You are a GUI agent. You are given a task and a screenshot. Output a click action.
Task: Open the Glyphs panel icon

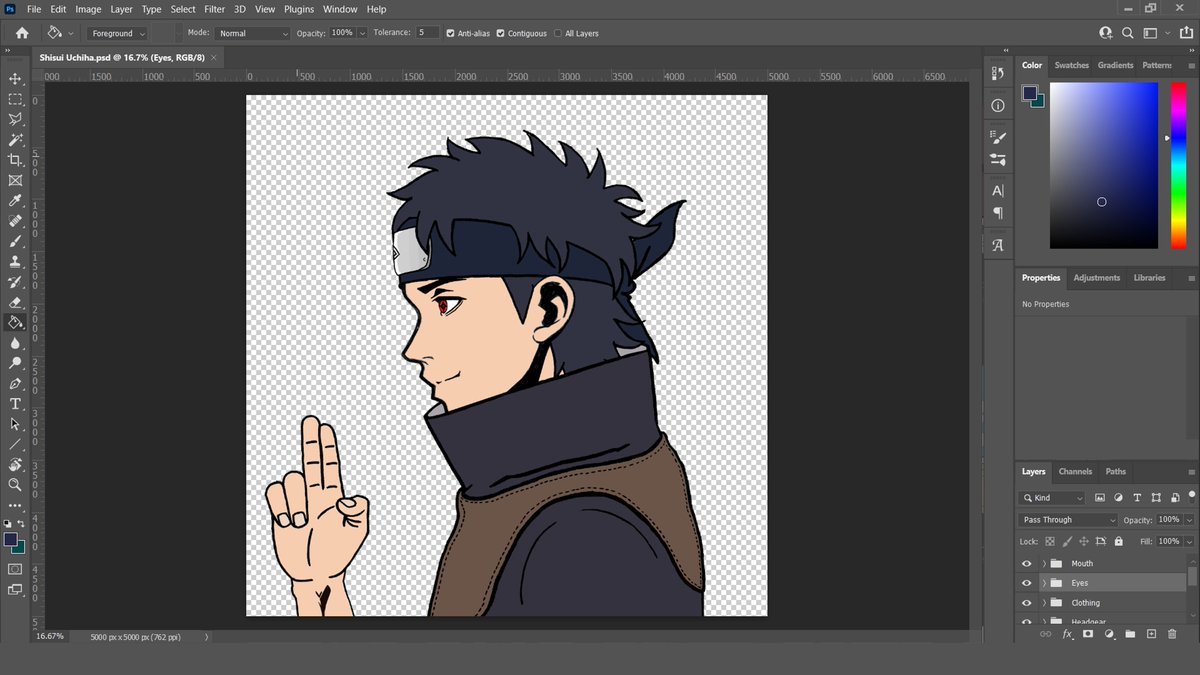coord(997,245)
